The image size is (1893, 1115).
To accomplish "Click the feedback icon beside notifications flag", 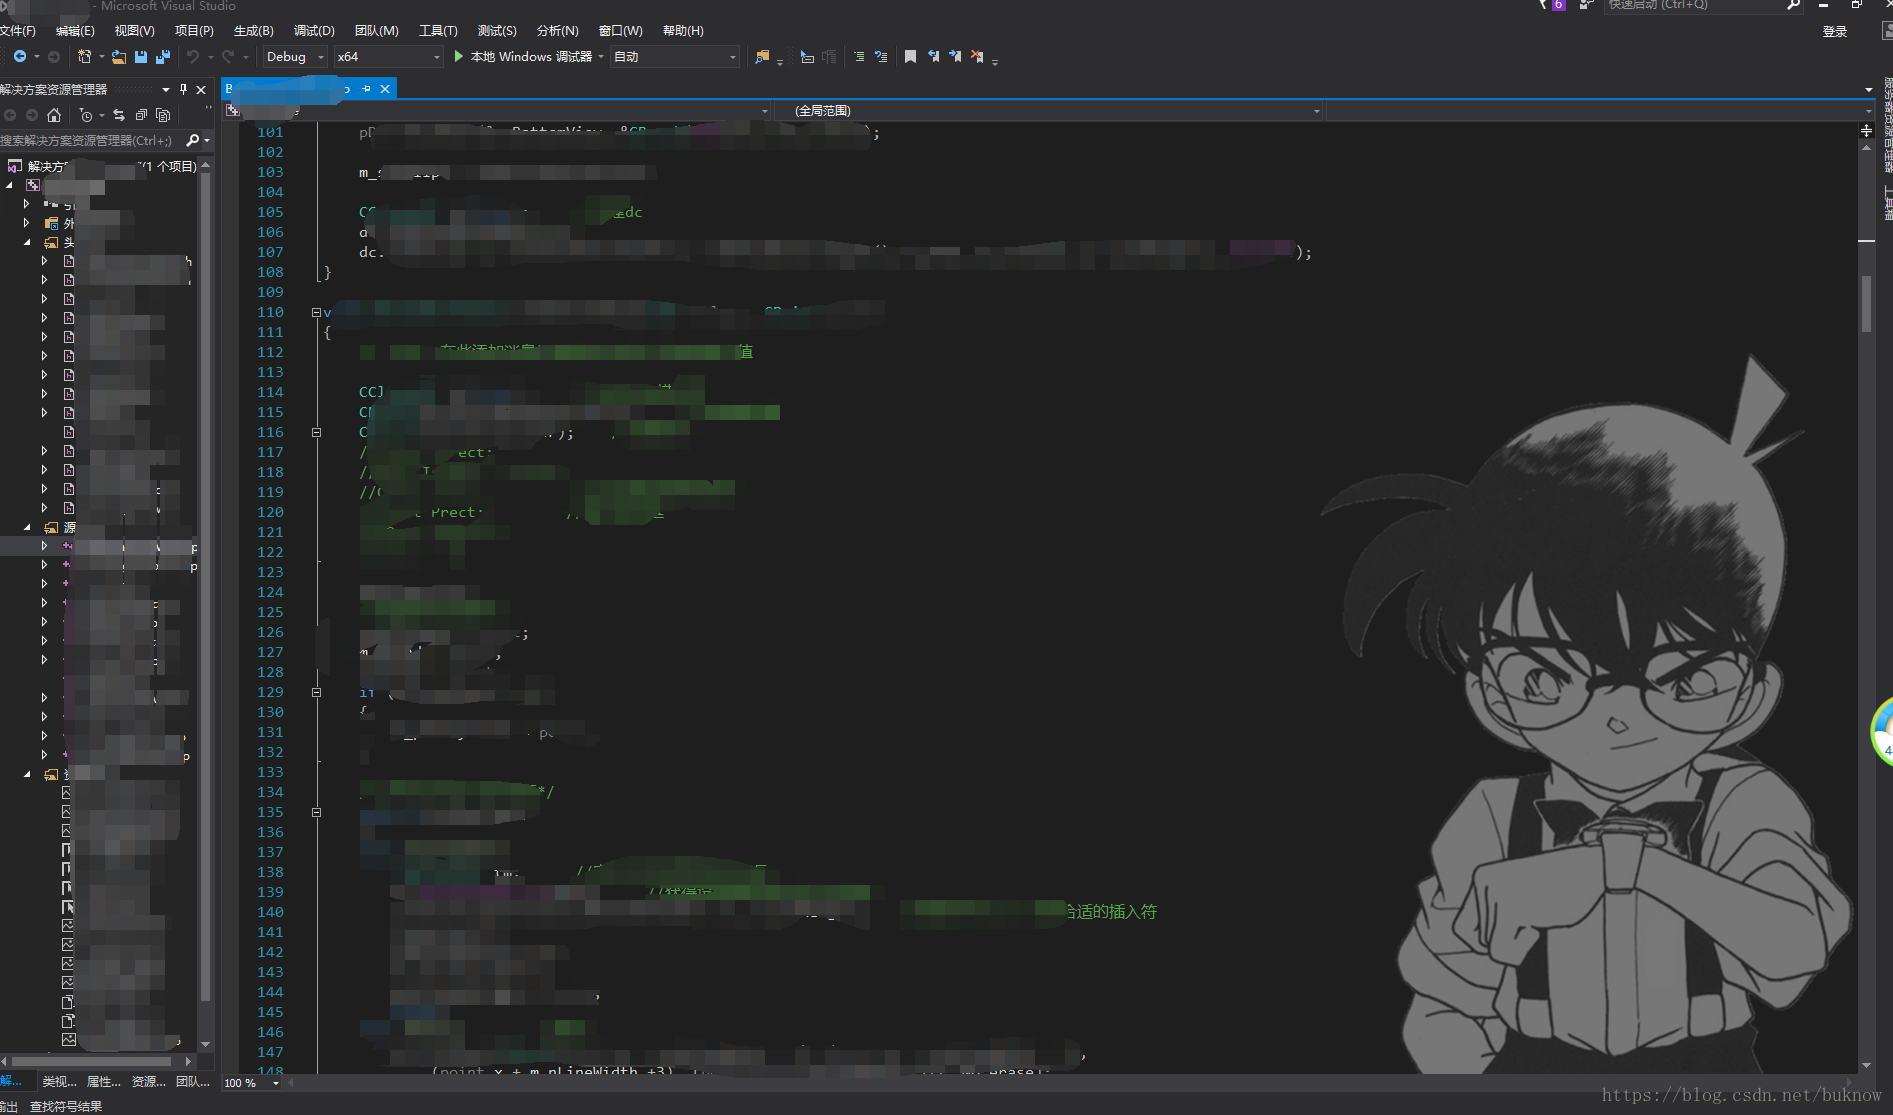I will (1586, 5).
